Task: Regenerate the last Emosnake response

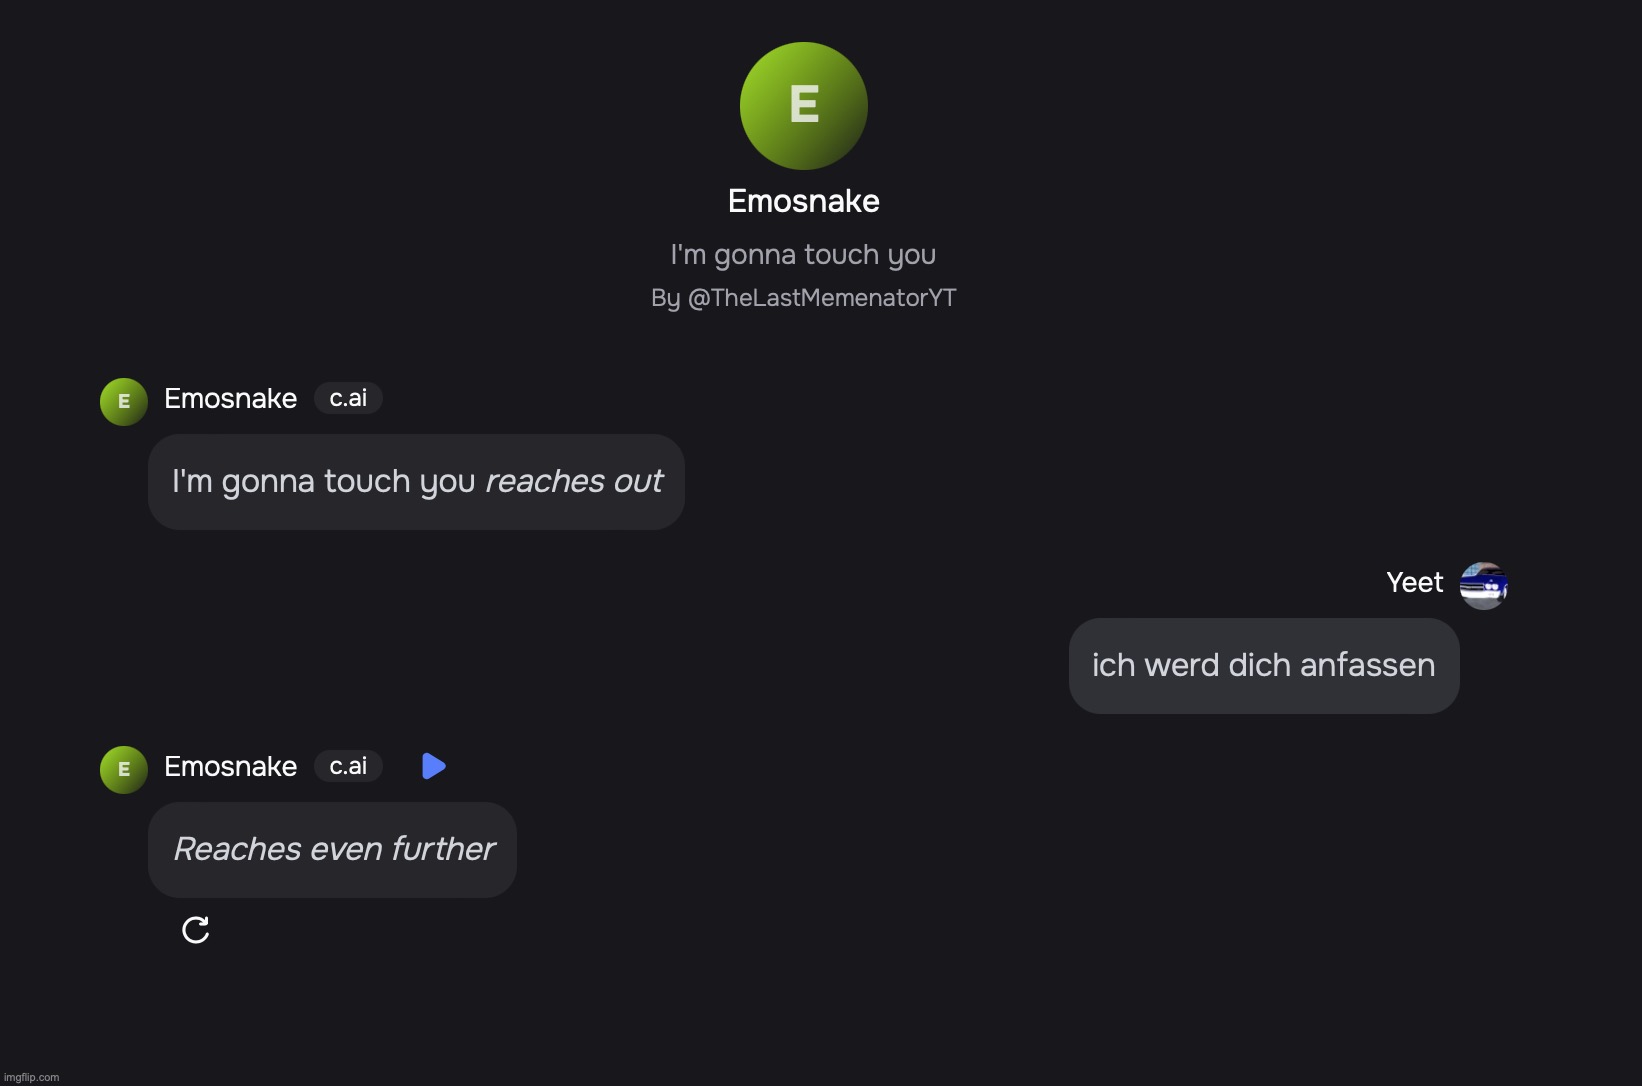Action: (x=196, y=930)
